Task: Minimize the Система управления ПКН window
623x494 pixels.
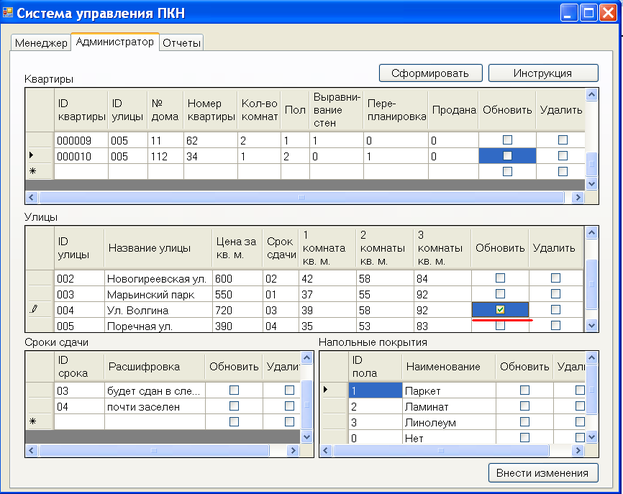Action: click(x=569, y=14)
